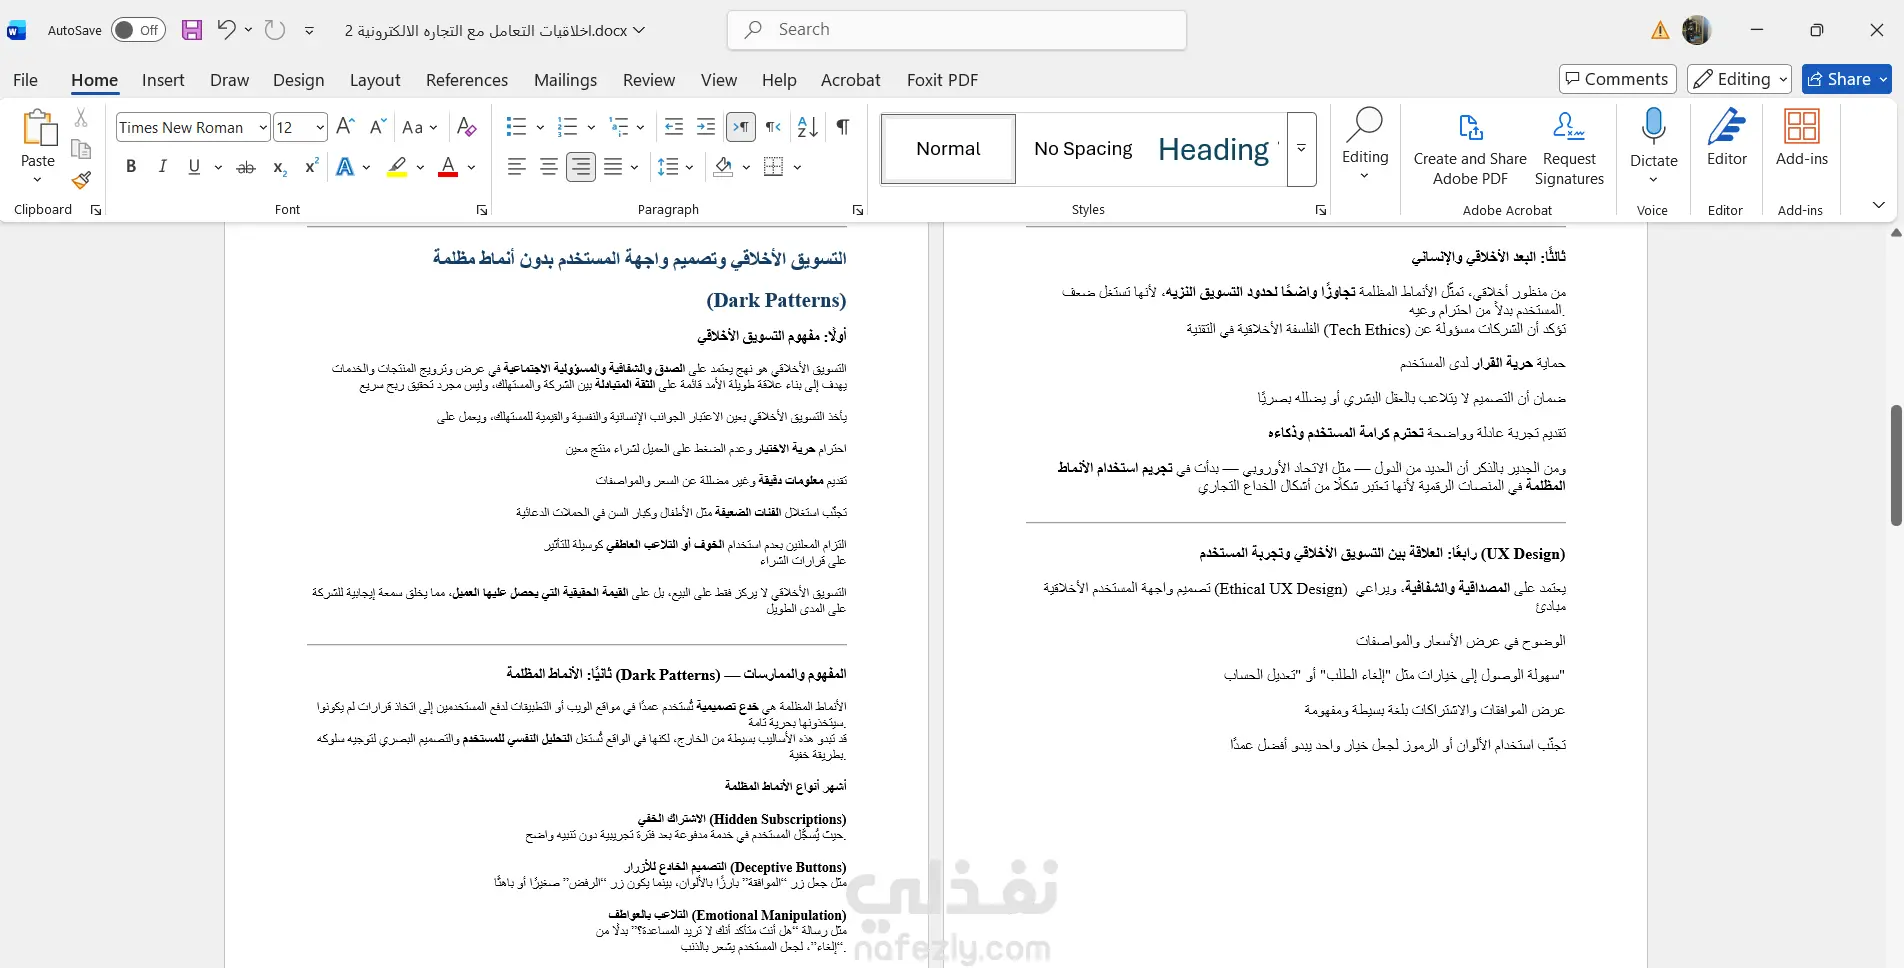Show paragraph marks and hidden symbols
The width and height of the screenshot is (1904, 968).
click(843, 127)
